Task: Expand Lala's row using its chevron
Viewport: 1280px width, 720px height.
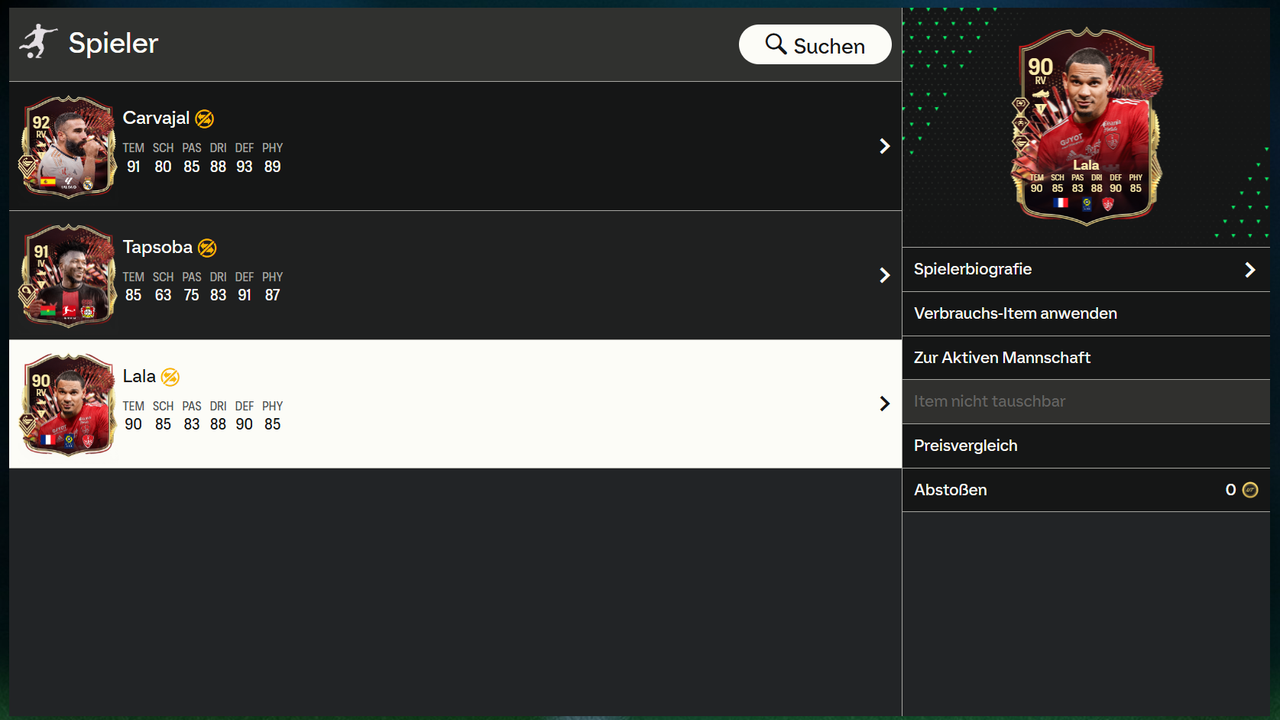Action: click(x=884, y=404)
